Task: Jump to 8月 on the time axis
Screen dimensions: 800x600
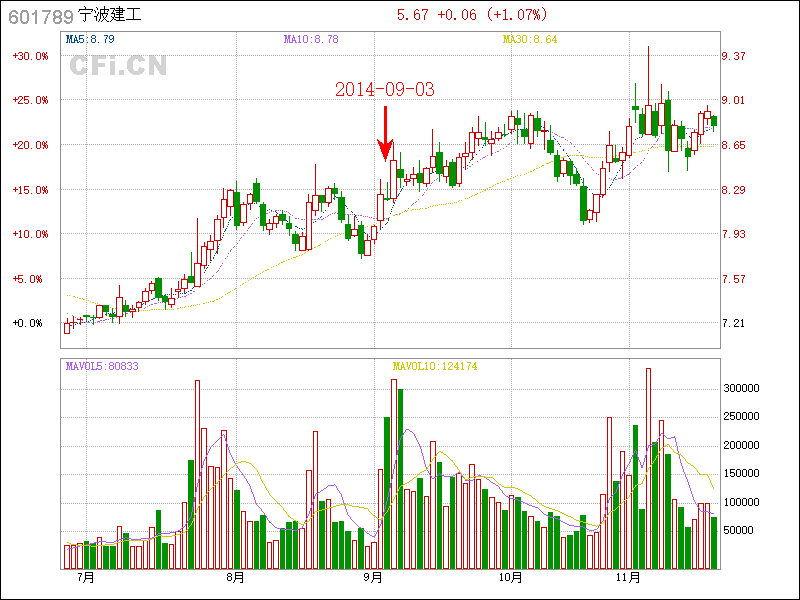Action: pos(236,577)
